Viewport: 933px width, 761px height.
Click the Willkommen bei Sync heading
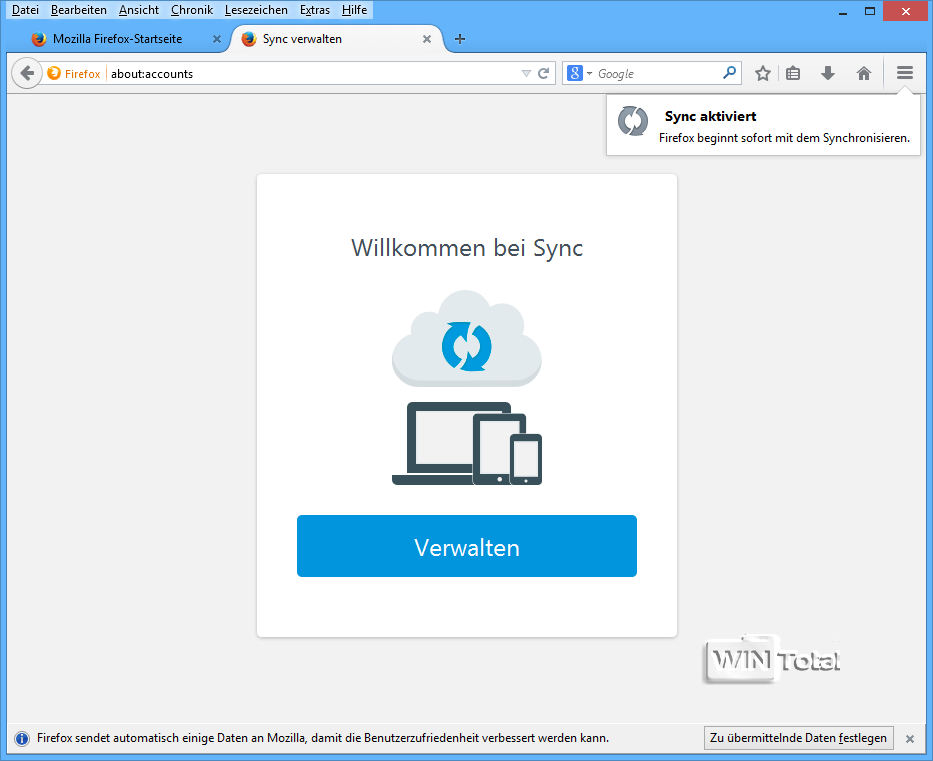[466, 248]
